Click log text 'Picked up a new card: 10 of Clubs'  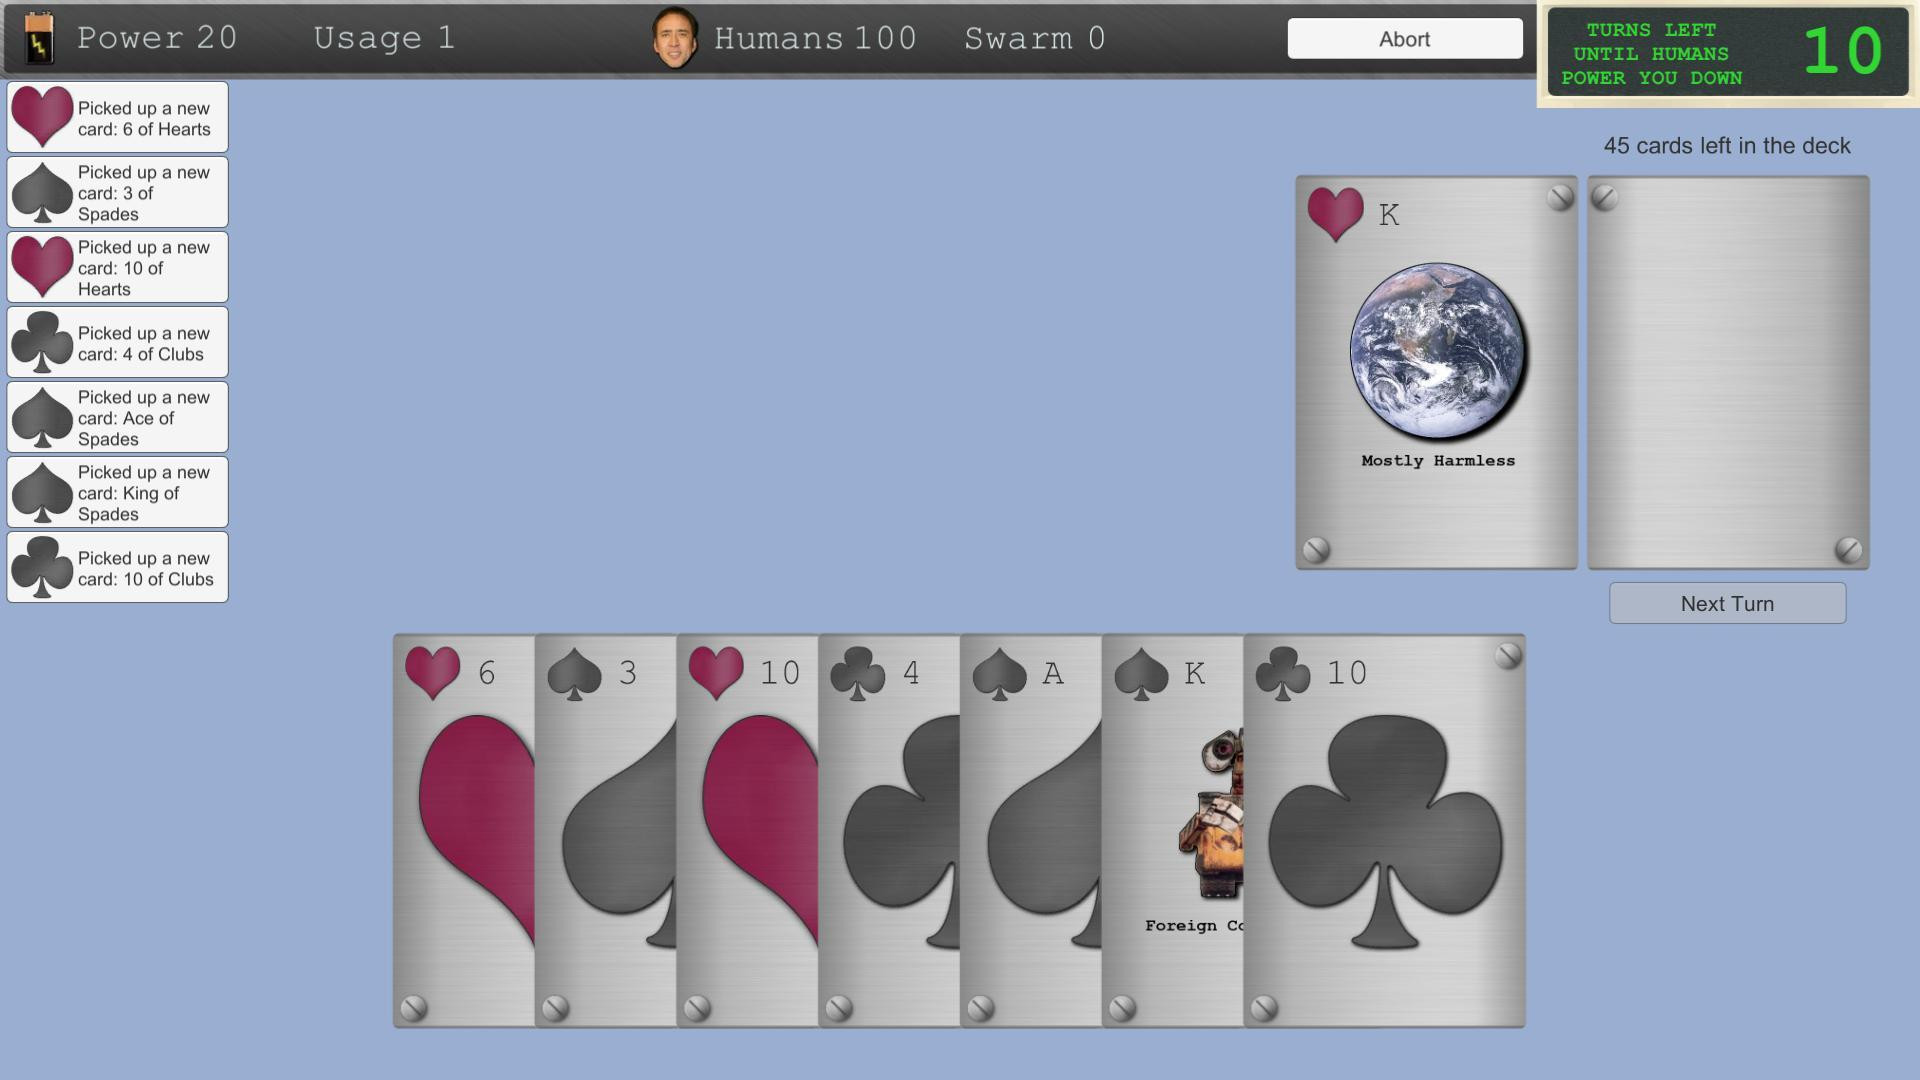coord(146,569)
